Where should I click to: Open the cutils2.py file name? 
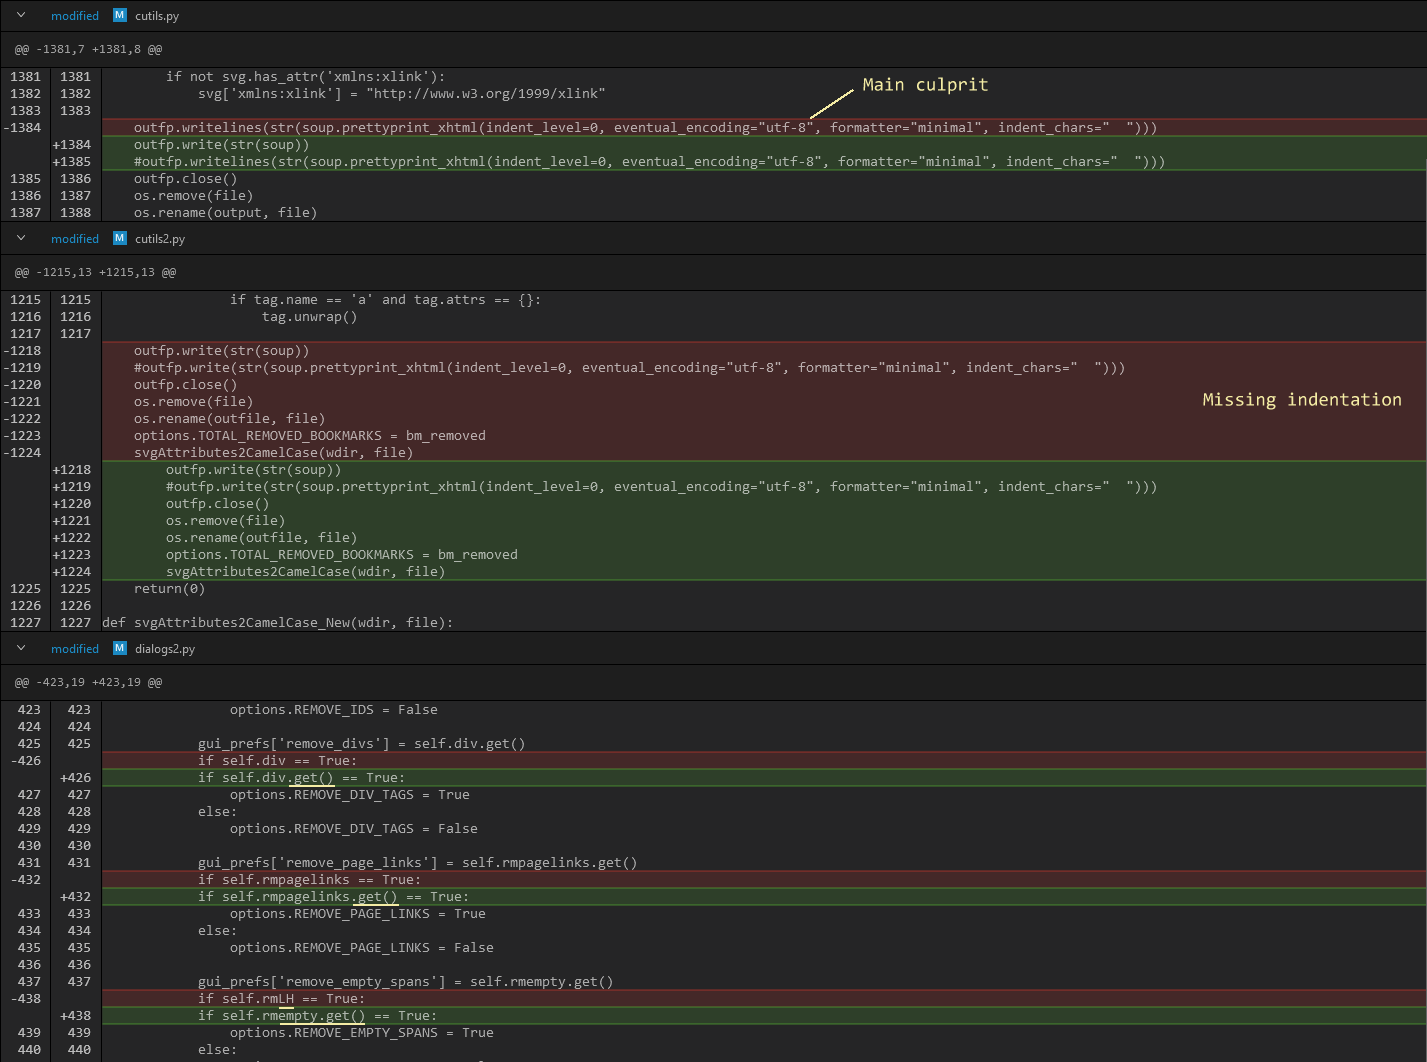click(x=160, y=239)
